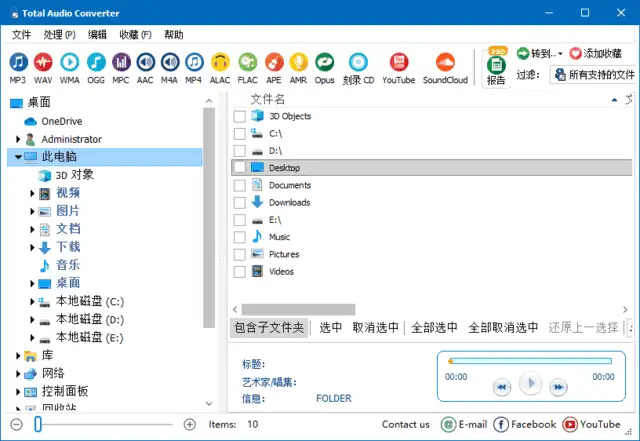Check the box next to Desktop folder

[x=239, y=168]
